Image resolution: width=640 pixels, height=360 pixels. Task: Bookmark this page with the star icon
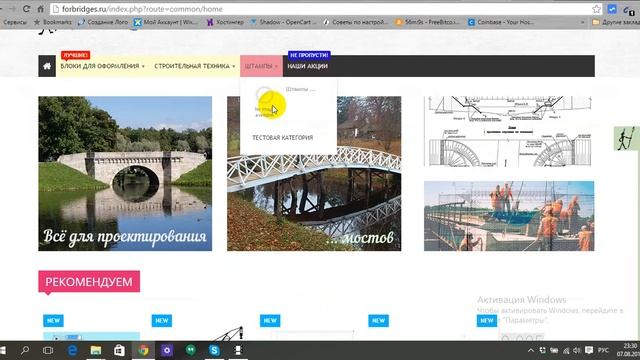coord(596,9)
